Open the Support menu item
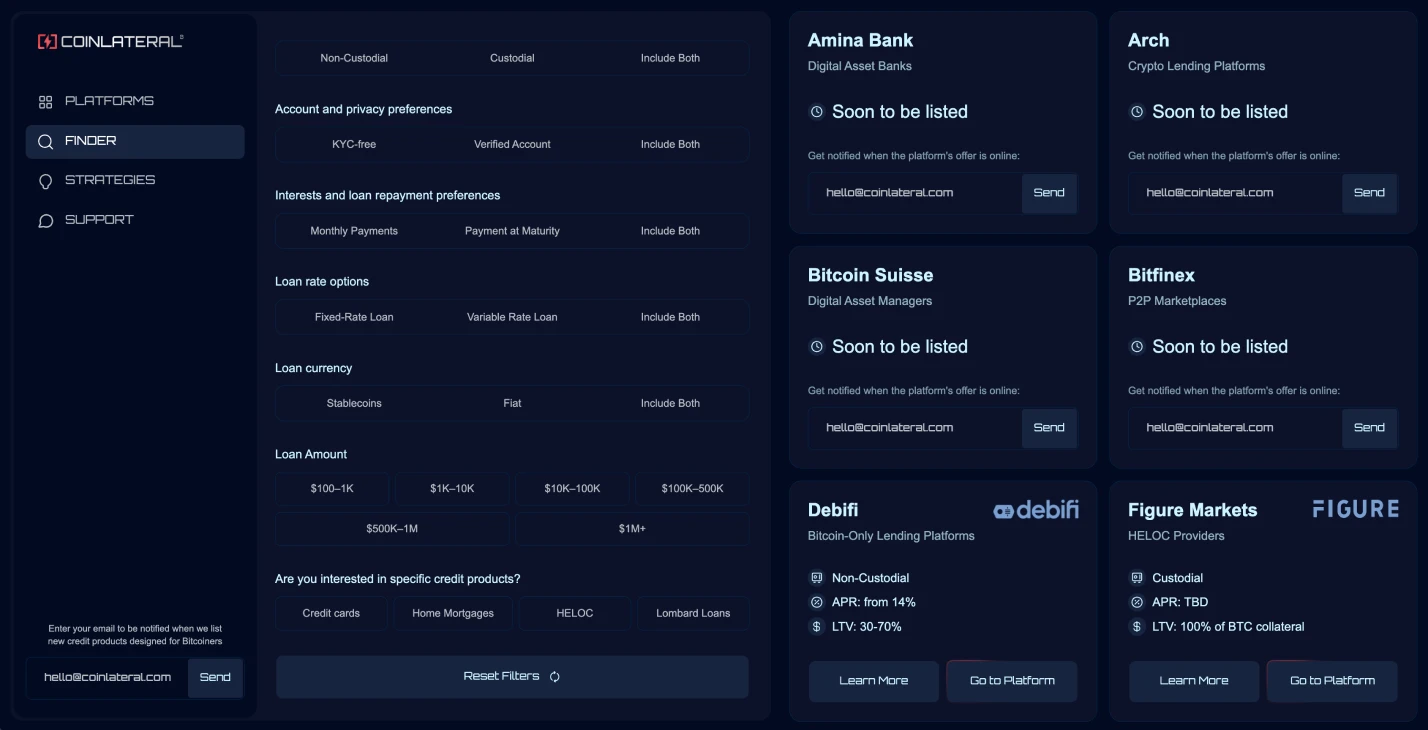1428x730 pixels. point(135,220)
